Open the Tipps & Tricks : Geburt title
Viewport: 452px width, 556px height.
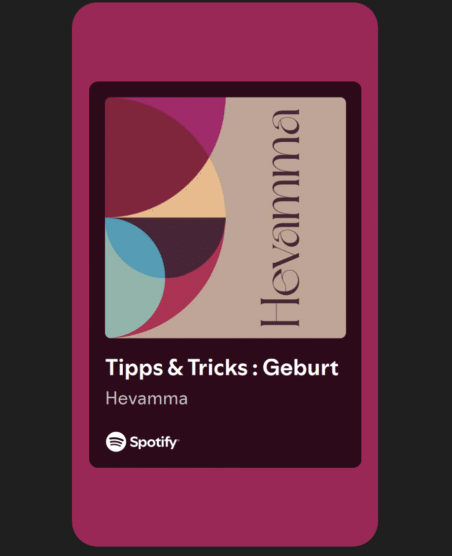tap(222, 367)
